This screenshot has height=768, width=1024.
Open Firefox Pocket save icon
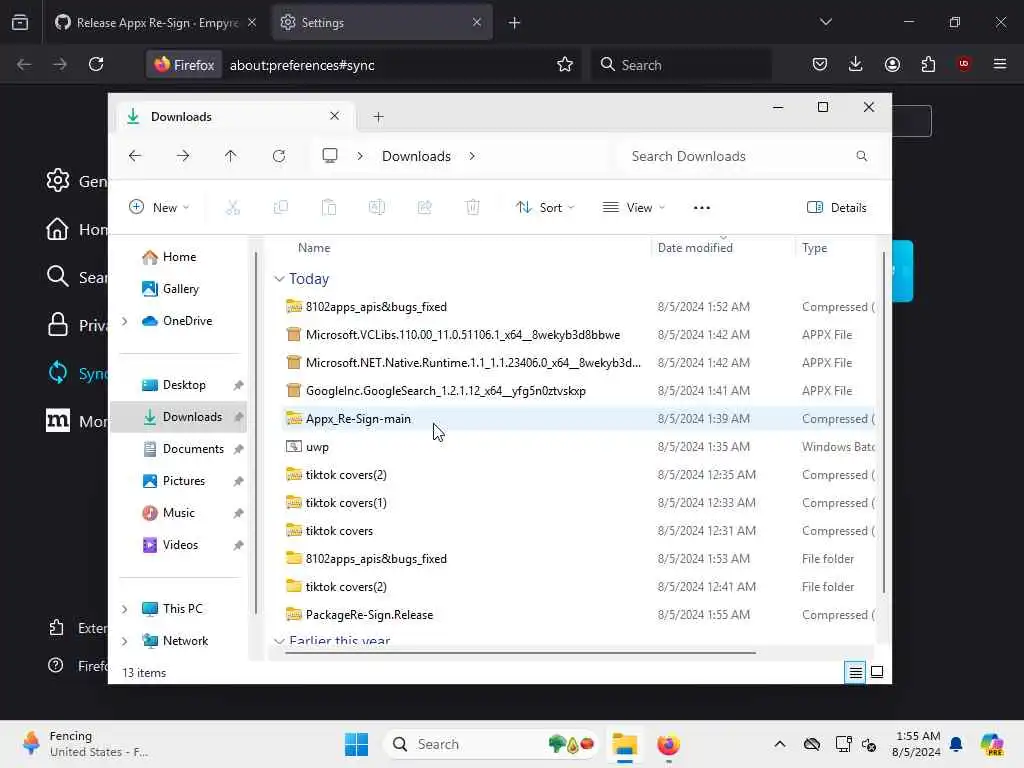(x=820, y=64)
